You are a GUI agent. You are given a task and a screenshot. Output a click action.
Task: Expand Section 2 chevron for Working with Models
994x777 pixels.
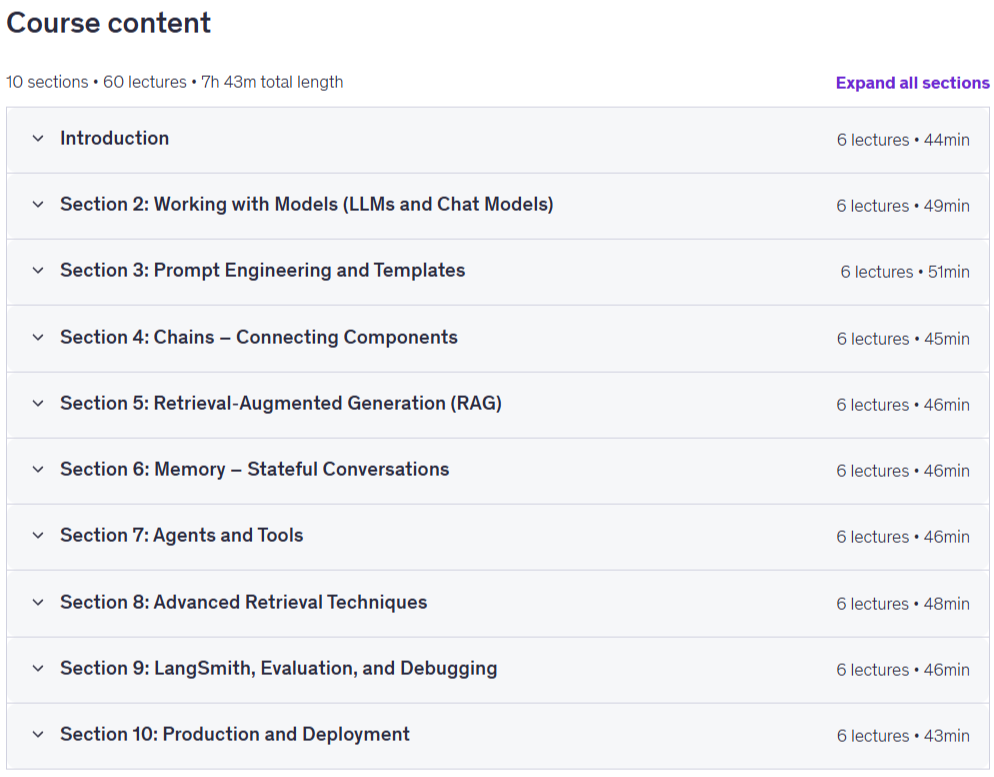pos(38,204)
